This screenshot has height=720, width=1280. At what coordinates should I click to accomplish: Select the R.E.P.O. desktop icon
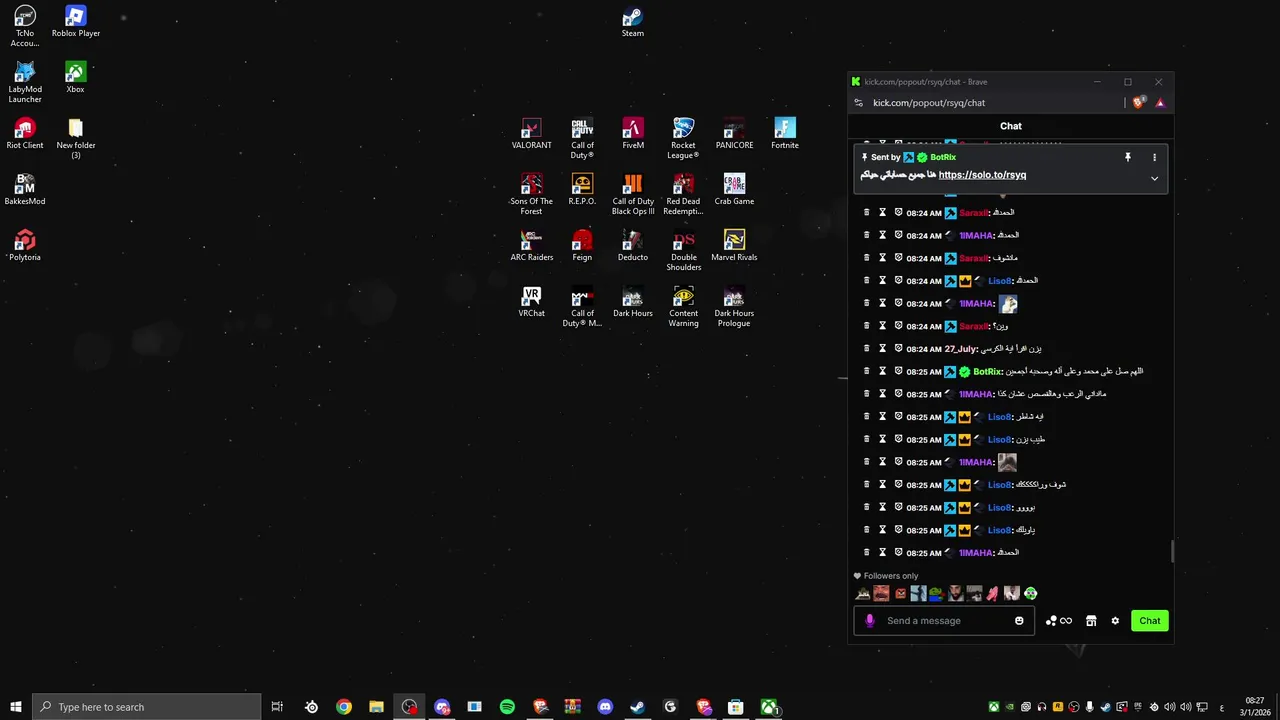tap(582, 190)
